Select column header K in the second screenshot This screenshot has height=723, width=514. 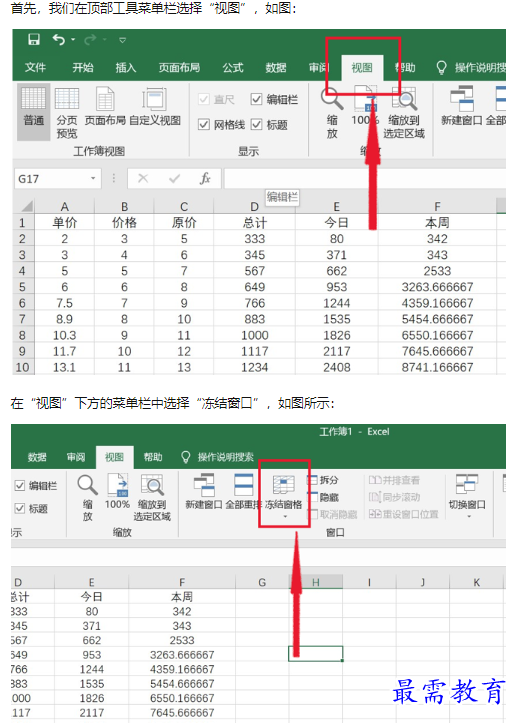point(477,582)
